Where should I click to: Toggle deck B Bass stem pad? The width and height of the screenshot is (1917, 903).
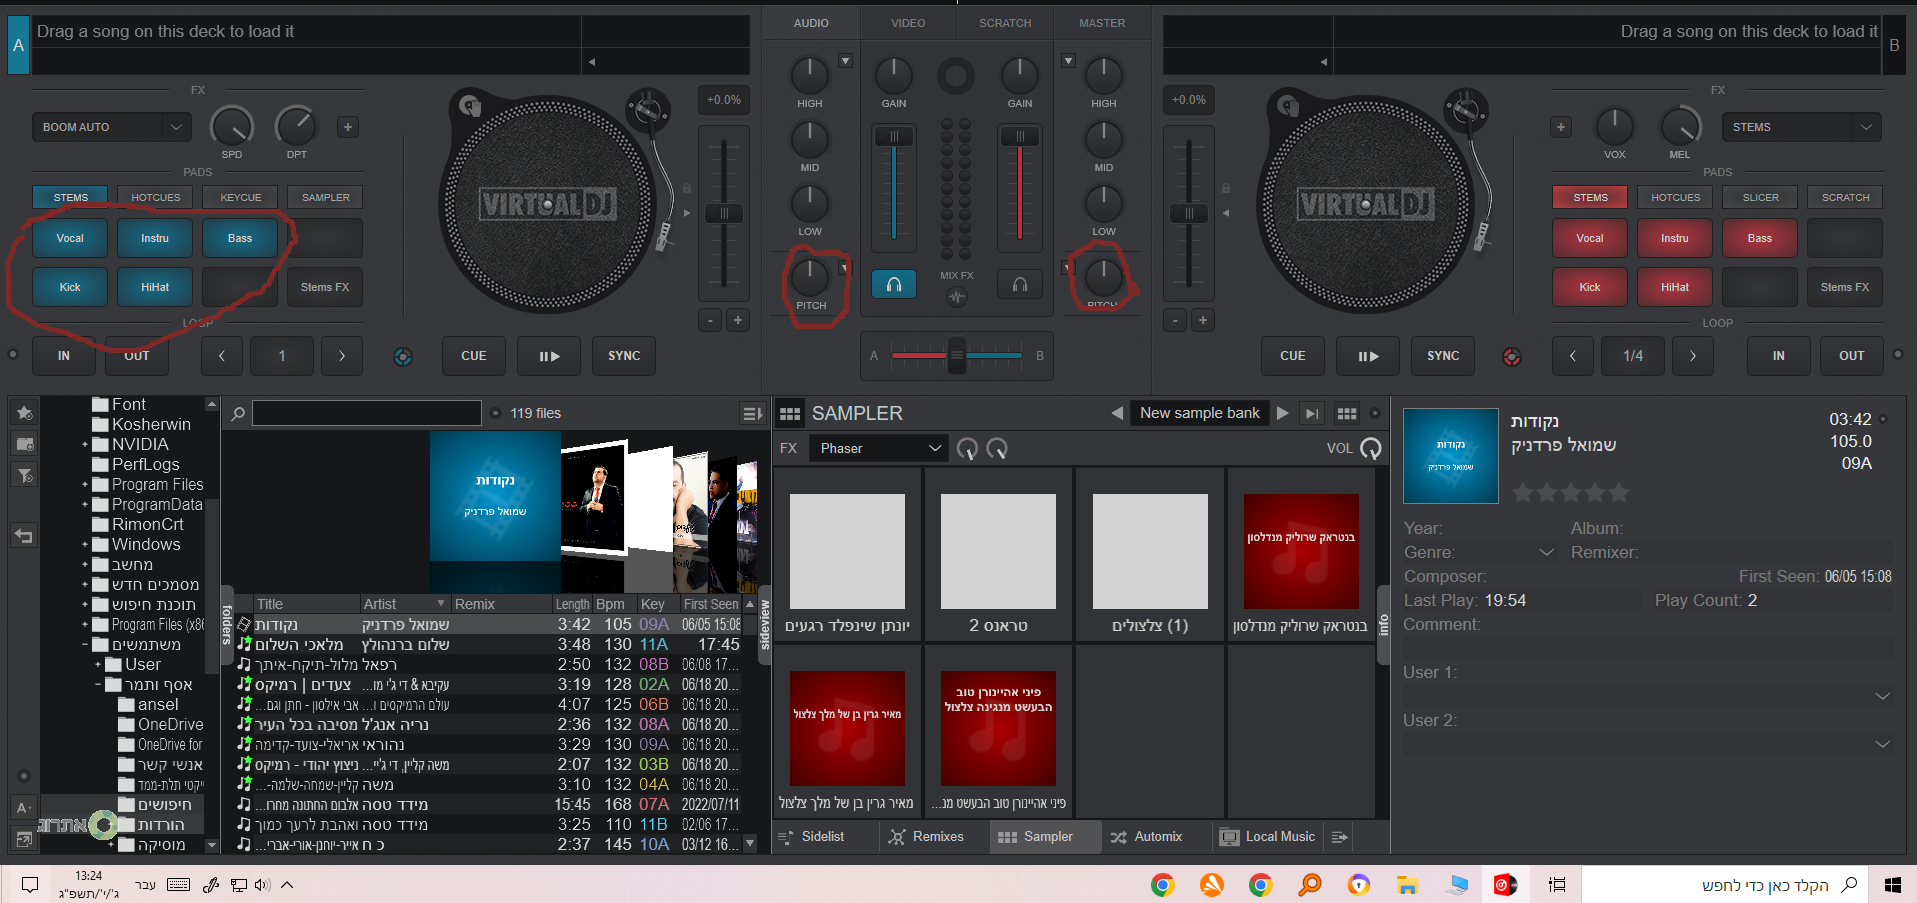[x=1760, y=238]
